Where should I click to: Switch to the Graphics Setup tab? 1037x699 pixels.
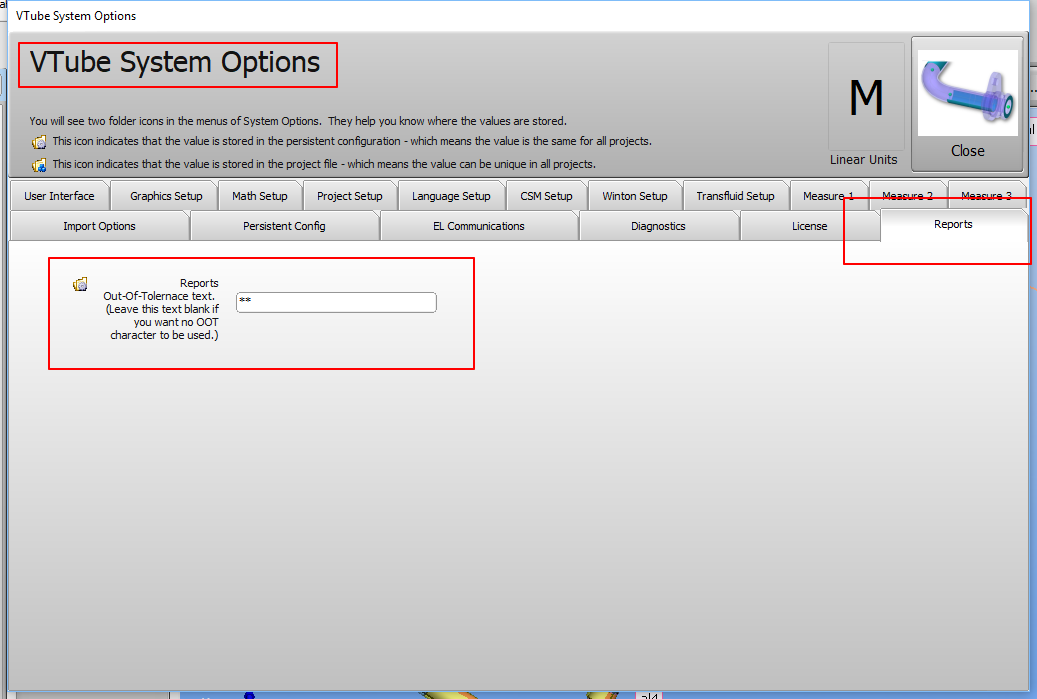pyautogui.click(x=166, y=196)
